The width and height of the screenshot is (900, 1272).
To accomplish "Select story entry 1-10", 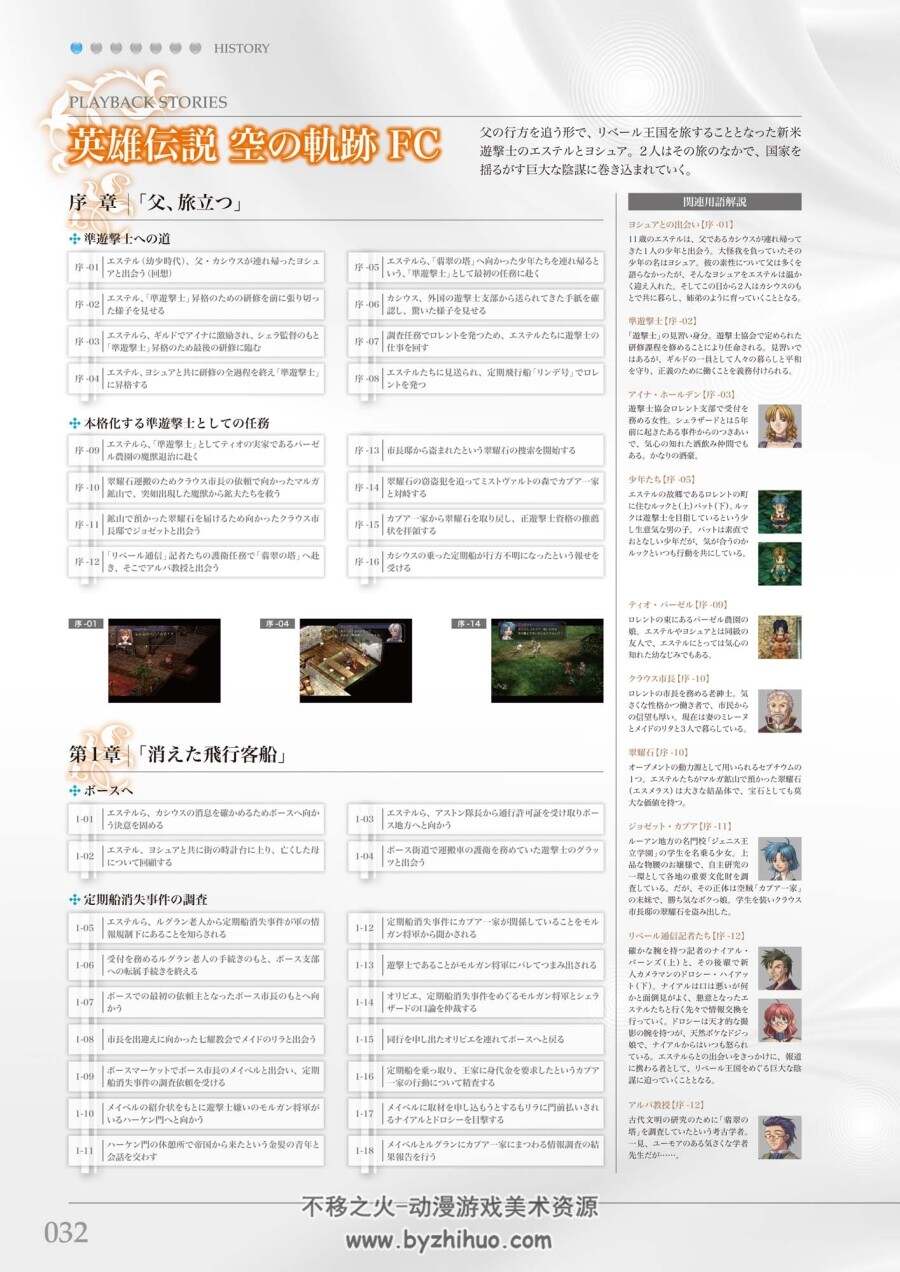I will tap(196, 1113).
